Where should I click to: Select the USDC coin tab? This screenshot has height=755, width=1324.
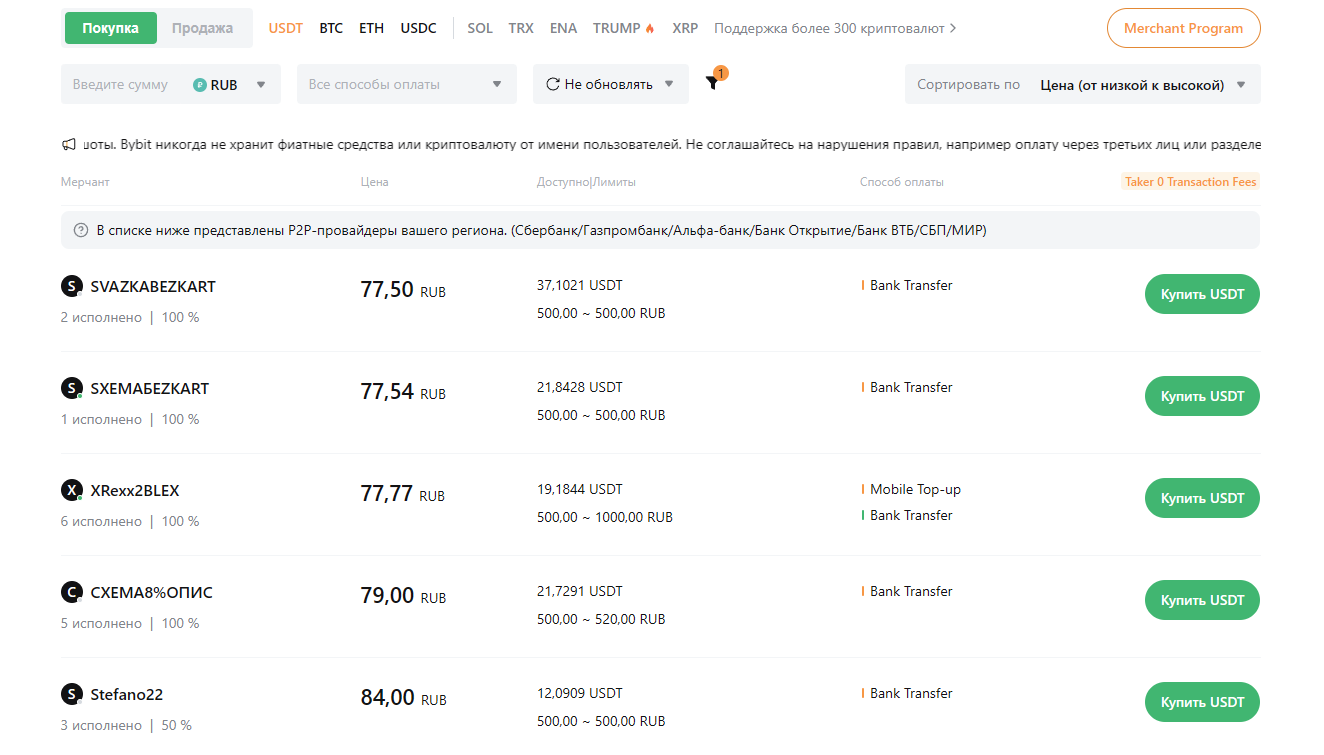(419, 28)
